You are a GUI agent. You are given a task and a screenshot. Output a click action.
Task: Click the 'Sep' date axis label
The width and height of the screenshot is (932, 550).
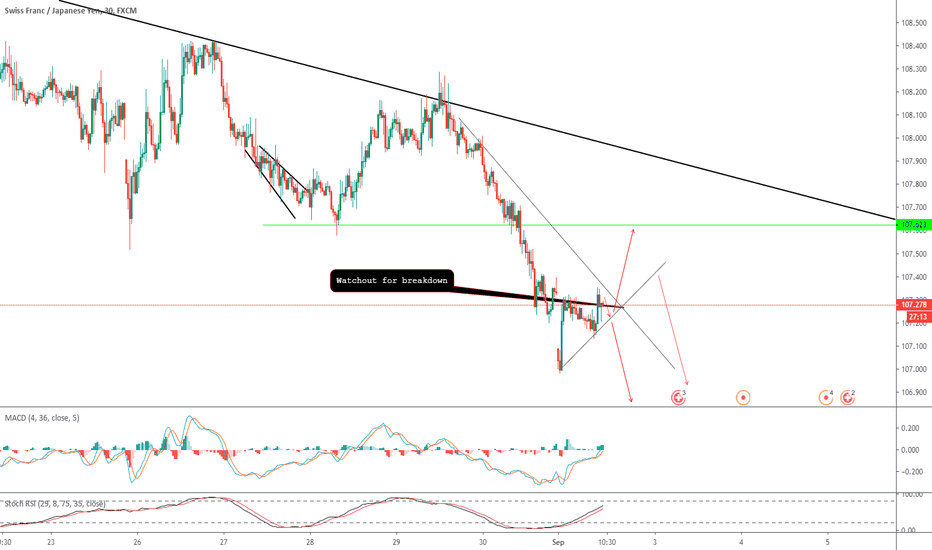(x=558, y=542)
